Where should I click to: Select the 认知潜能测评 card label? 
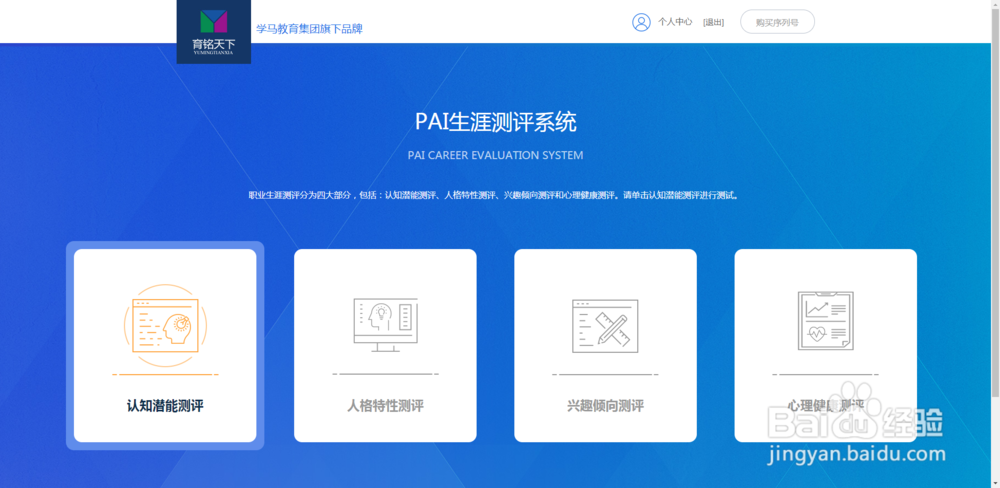[165, 406]
